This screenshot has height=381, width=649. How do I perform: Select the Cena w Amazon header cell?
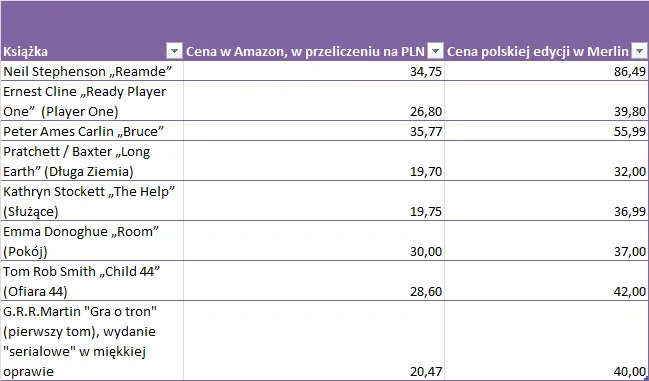(x=314, y=31)
